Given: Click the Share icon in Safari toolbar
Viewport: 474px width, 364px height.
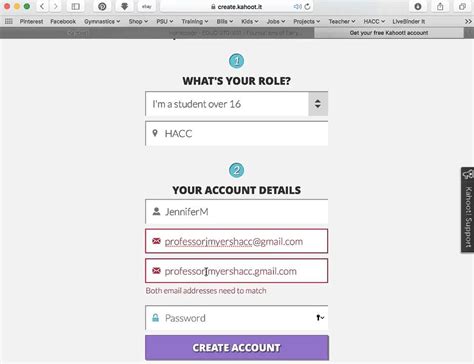Looking at the screenshot, I should coord(440,6).
